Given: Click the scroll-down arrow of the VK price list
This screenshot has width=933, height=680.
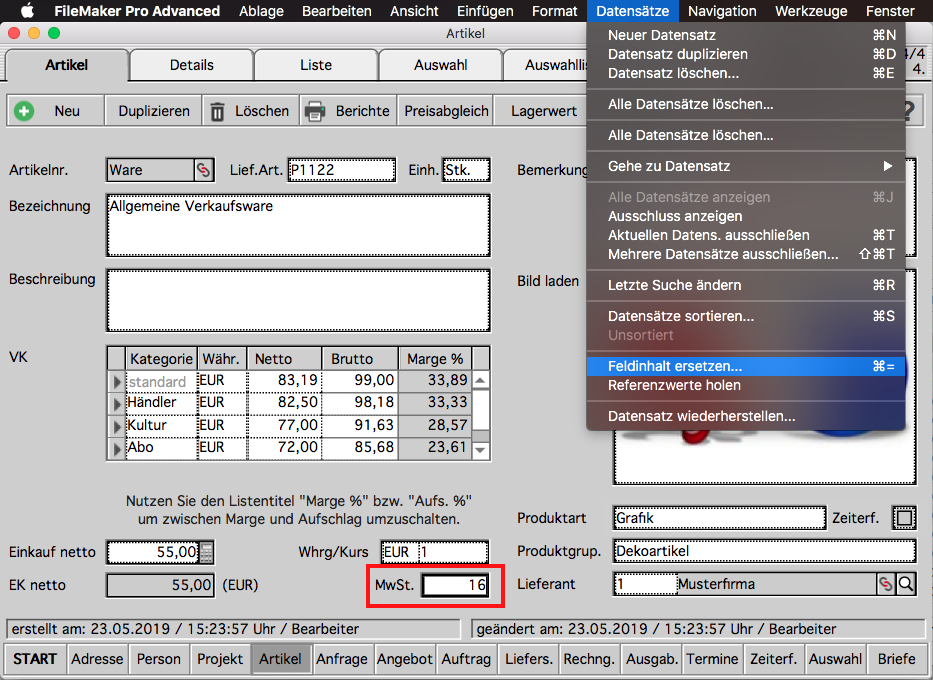Looking at the screenshot, I should tap(480, 450).
